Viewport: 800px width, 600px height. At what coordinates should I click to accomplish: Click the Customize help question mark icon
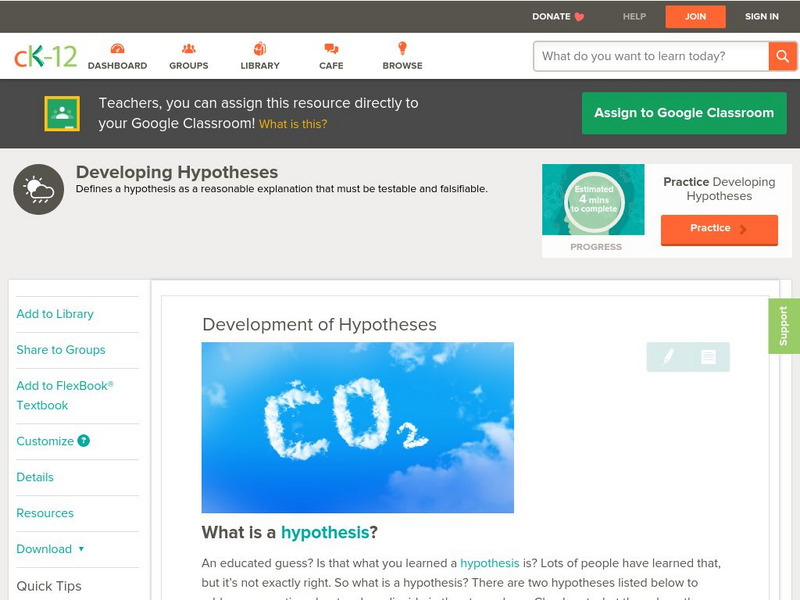click(x=84, y=441)
